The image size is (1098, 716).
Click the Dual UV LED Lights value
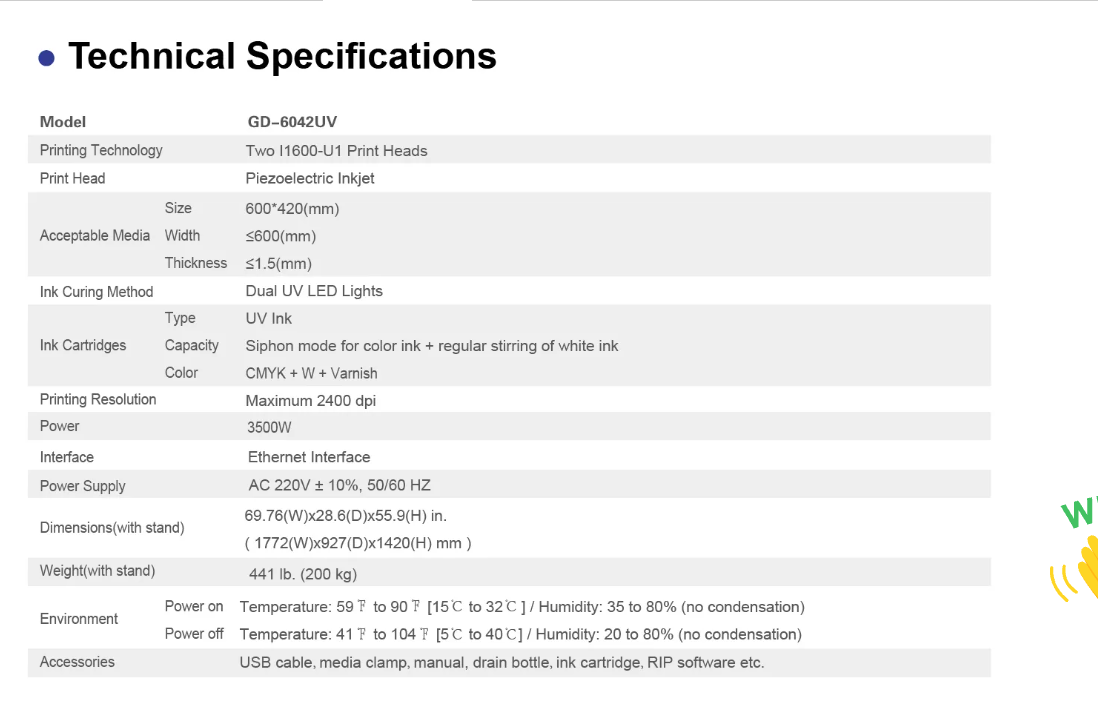314,291
